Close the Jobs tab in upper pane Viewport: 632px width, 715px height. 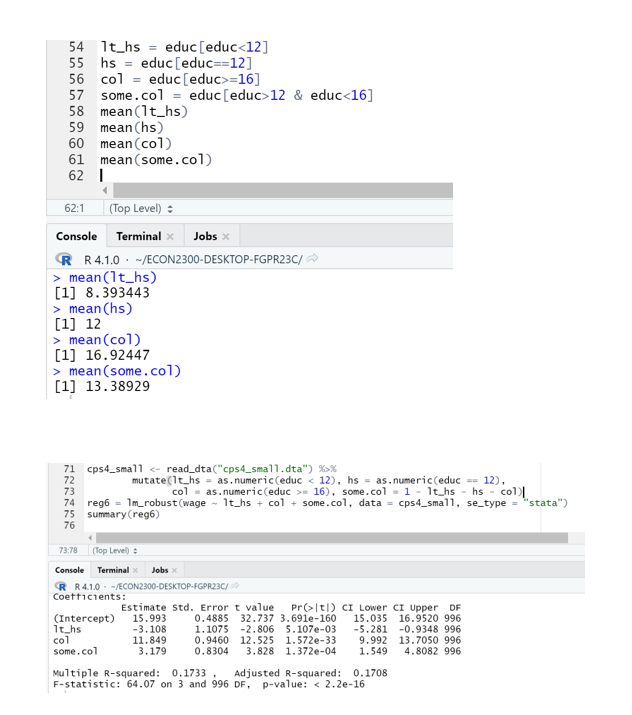coord(226,236)
